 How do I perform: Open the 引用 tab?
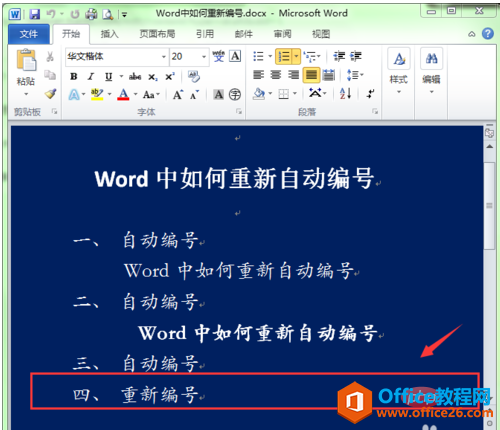pos(205,34)
